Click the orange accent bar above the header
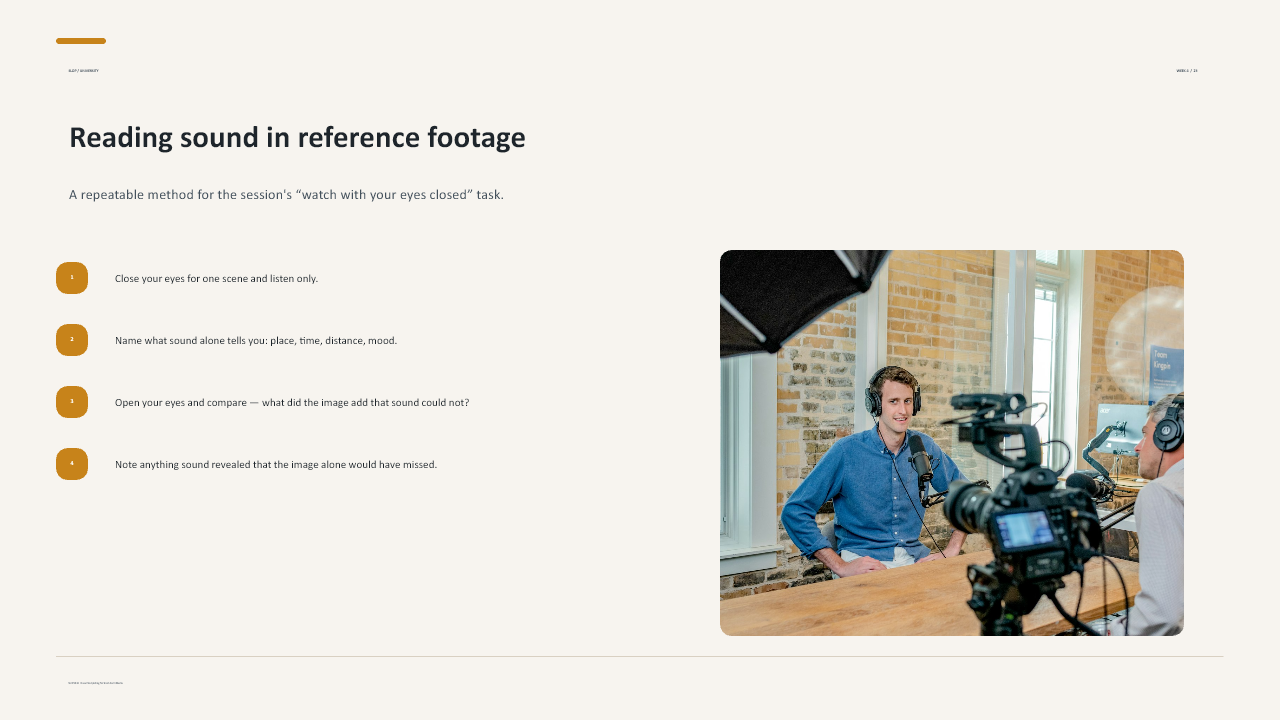 click(81, 41)
